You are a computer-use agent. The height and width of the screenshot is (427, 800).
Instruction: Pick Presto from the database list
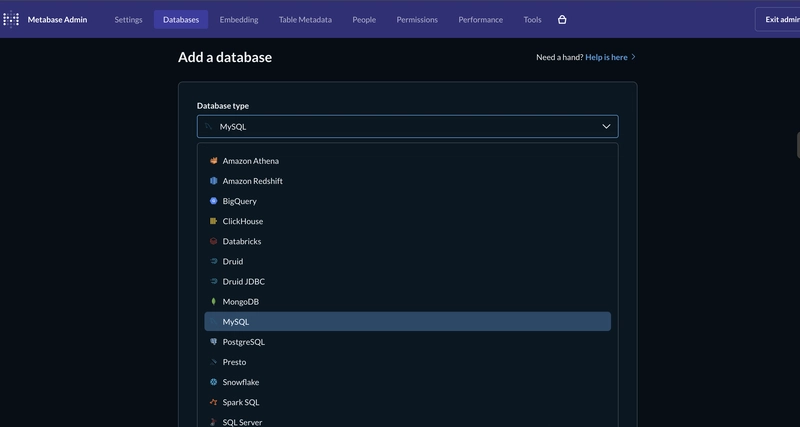(234, 362)
